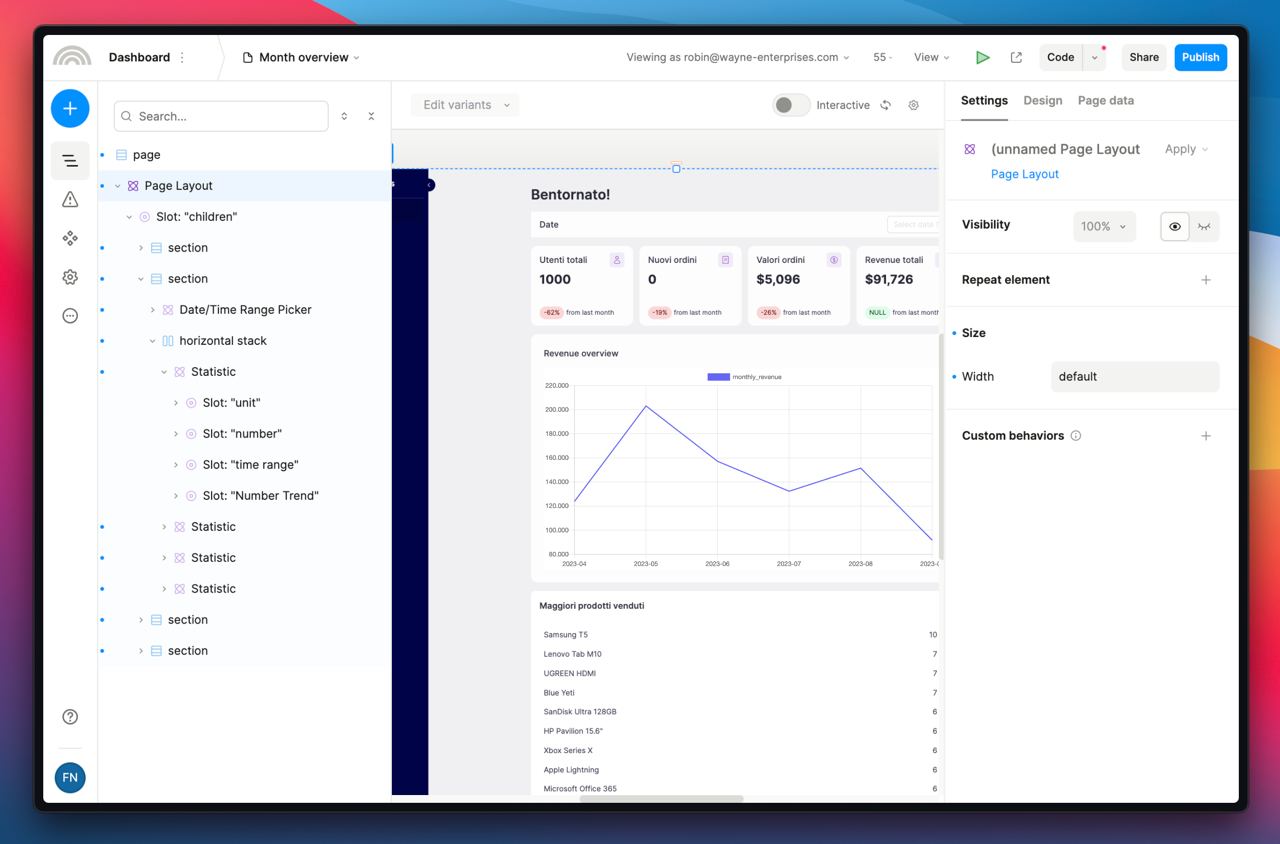Image resolution: width=1280 pixels, height=844 pixels.
Task: Set element not visible with closed-eye icon
Action: [1204, 227]
